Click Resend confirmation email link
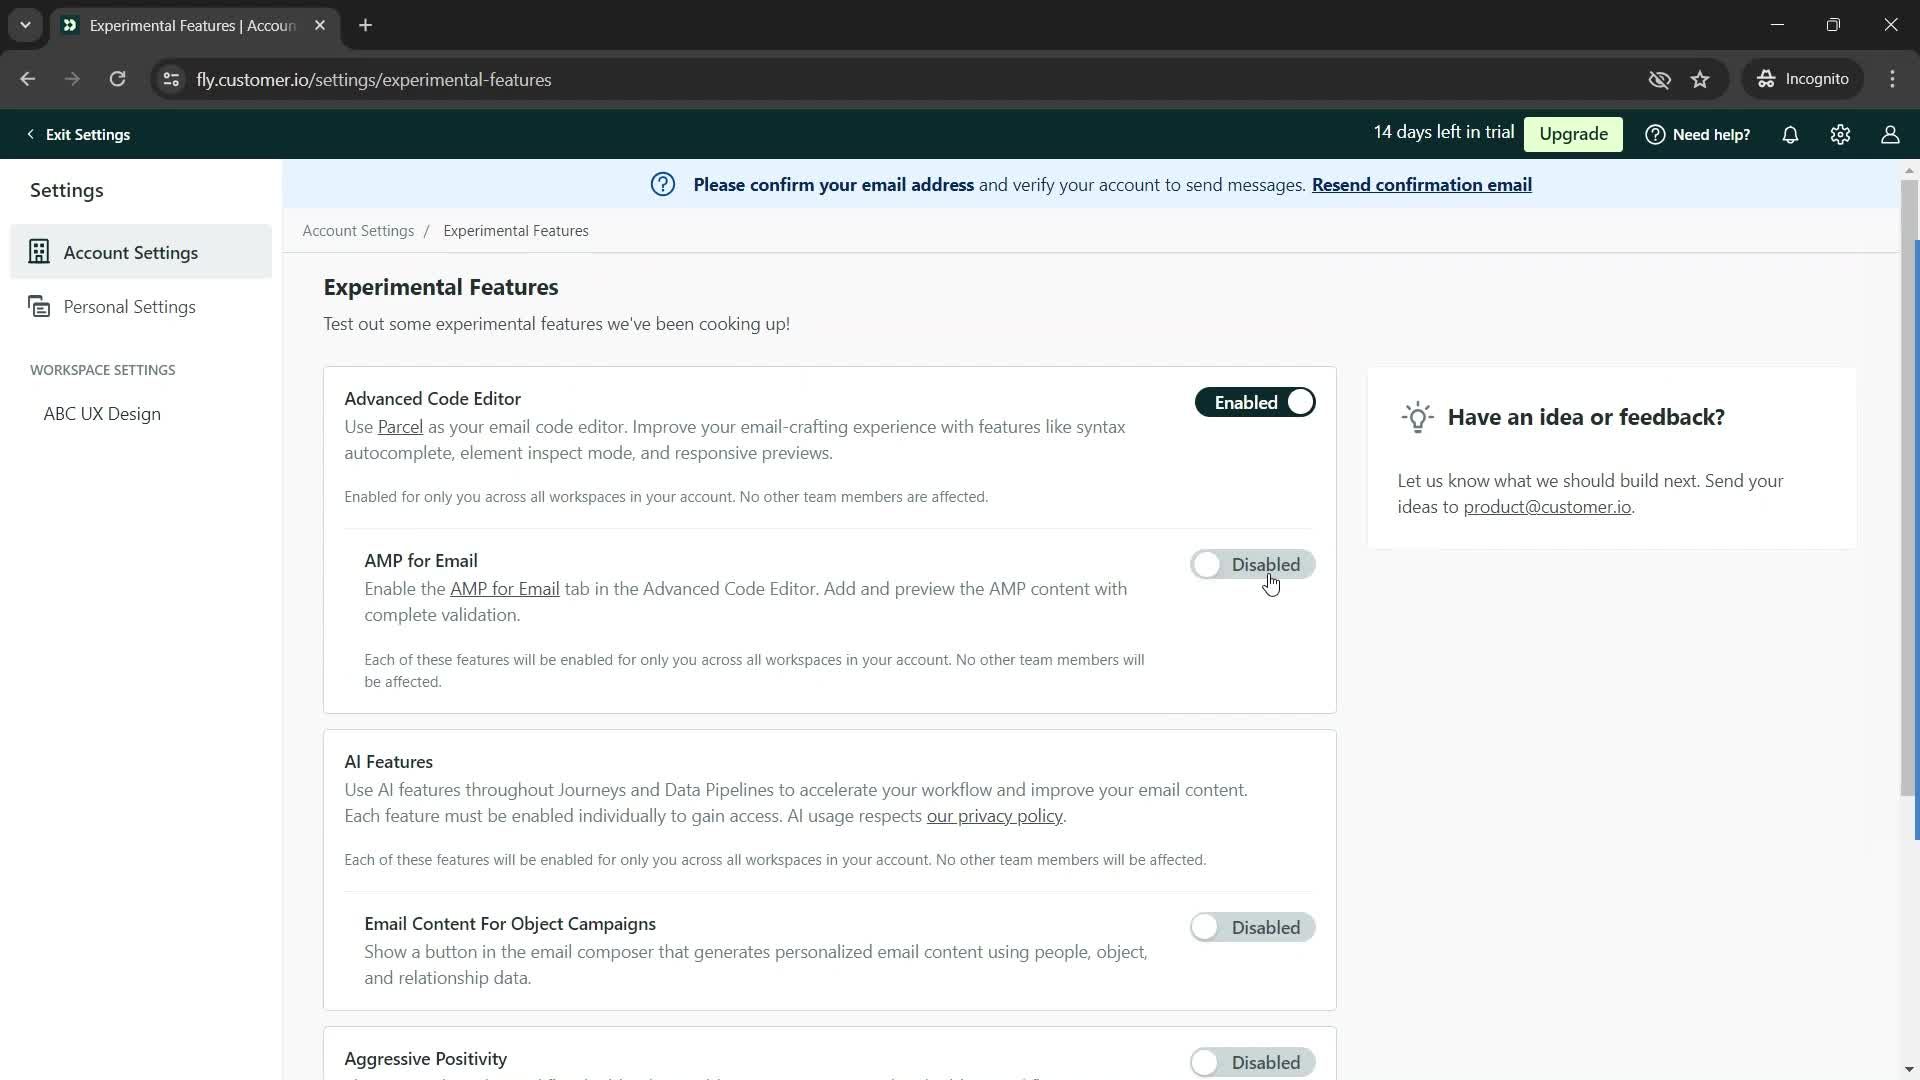Image resolution: width=1920 pixels, height=1080 pixels. pyautogui.click(x=1422, y=185)
